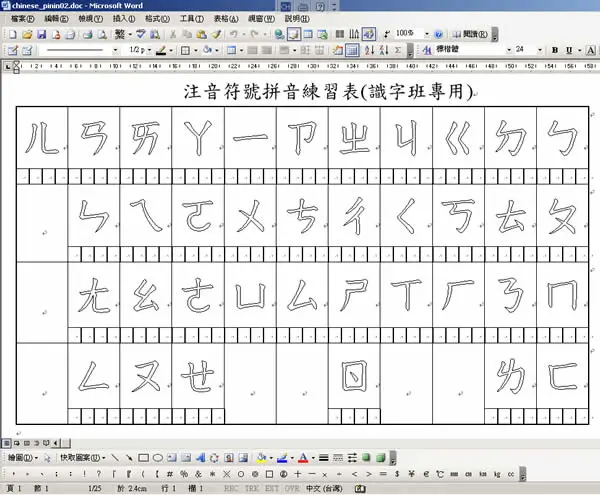This screenshot has height=495, width=600.
Task: Click the font name box 標楷體
Action: click(x=471, y=50)
